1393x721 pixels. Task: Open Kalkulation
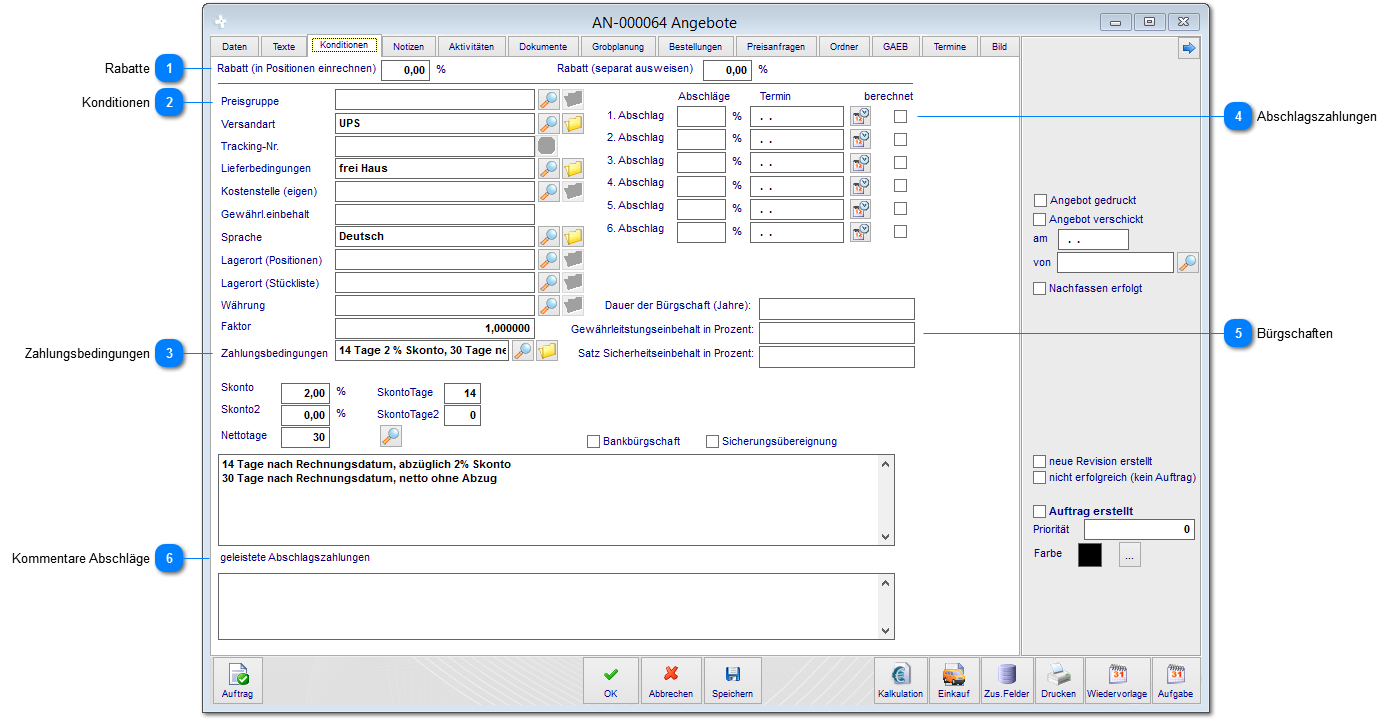pyautogui.click(x=900, y=681)
